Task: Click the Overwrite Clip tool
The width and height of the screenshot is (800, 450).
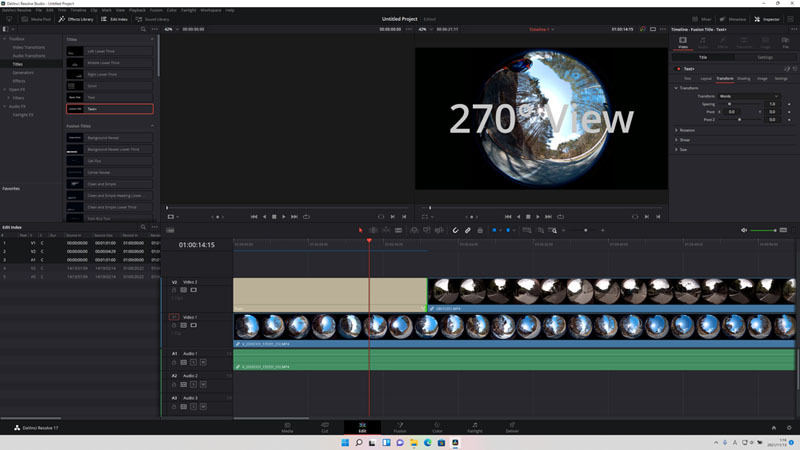Action: tap(427, 231)
